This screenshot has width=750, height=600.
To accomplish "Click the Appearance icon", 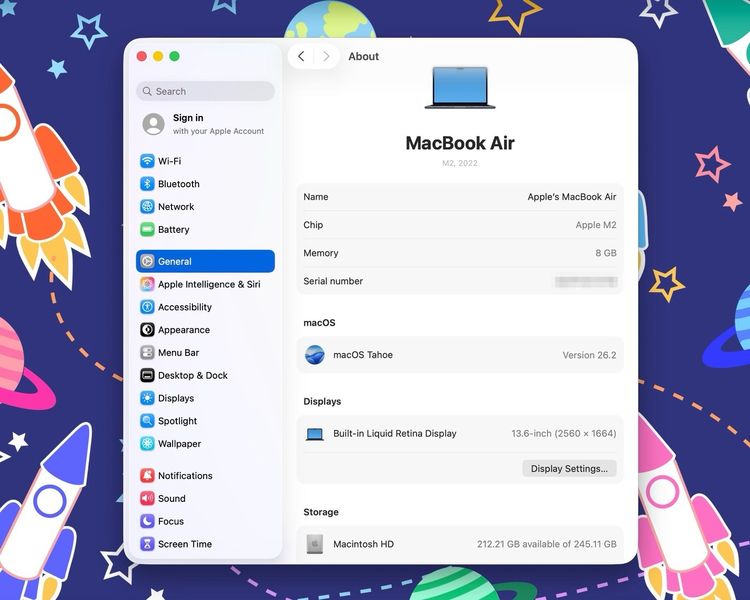I will coord(147,330).
